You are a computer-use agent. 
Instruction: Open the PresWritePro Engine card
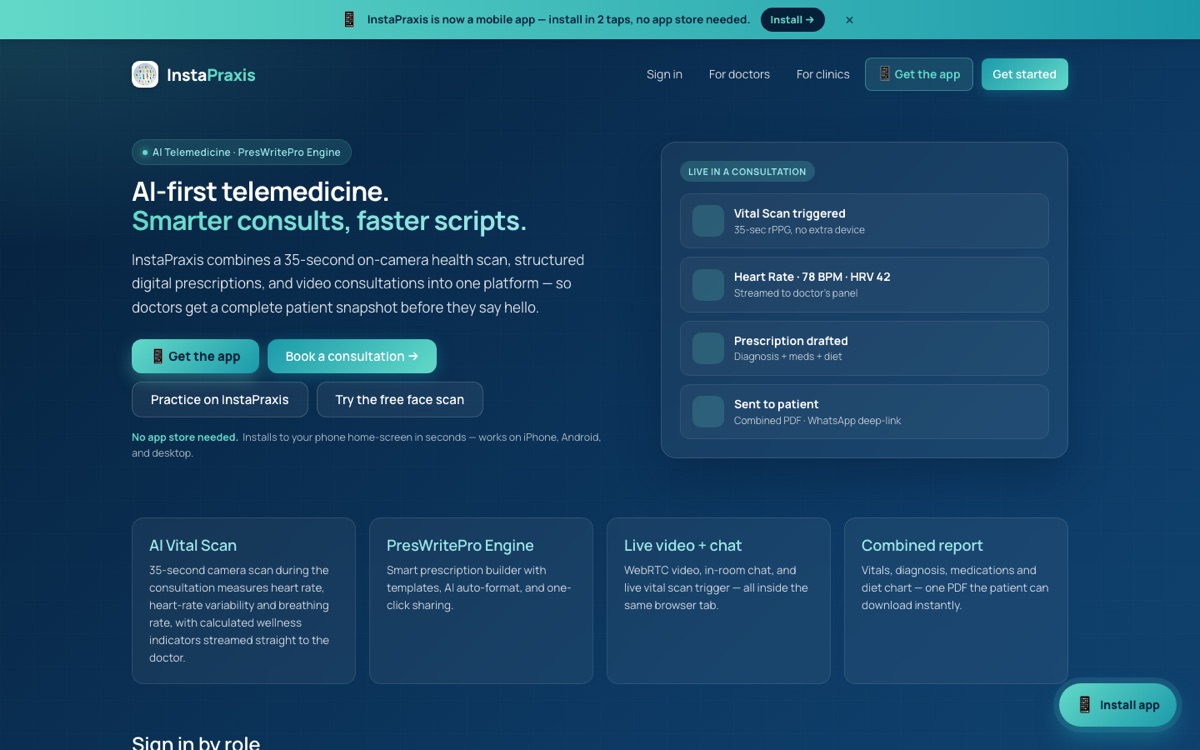point(481,600)
